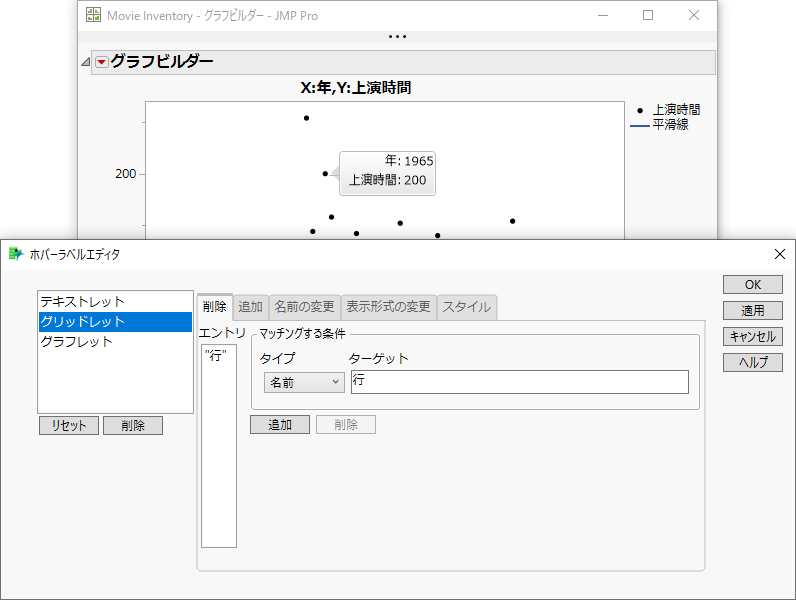Click the リセット button
This screenshot has width=796, height=600.
[69, 425]
